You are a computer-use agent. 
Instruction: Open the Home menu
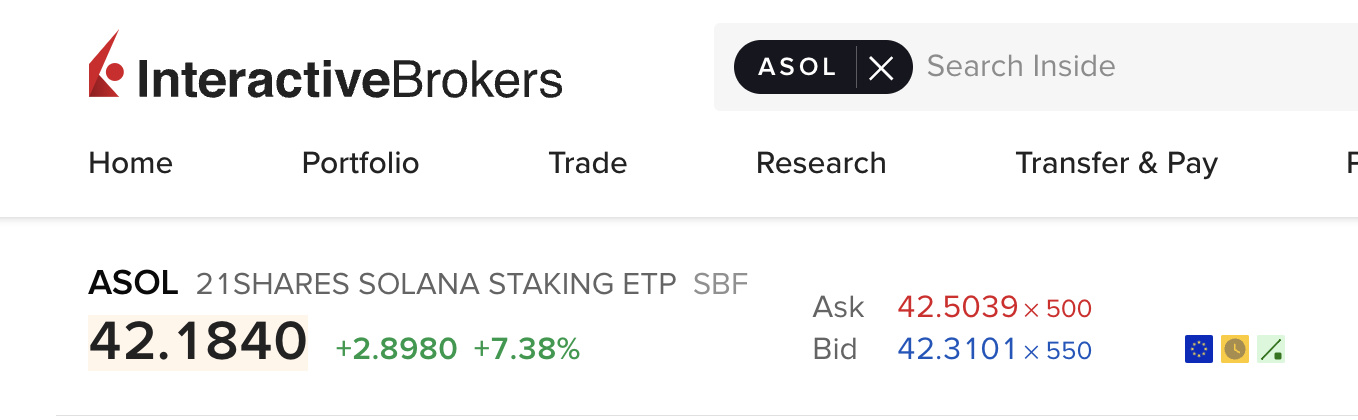(x=130, y=163)
